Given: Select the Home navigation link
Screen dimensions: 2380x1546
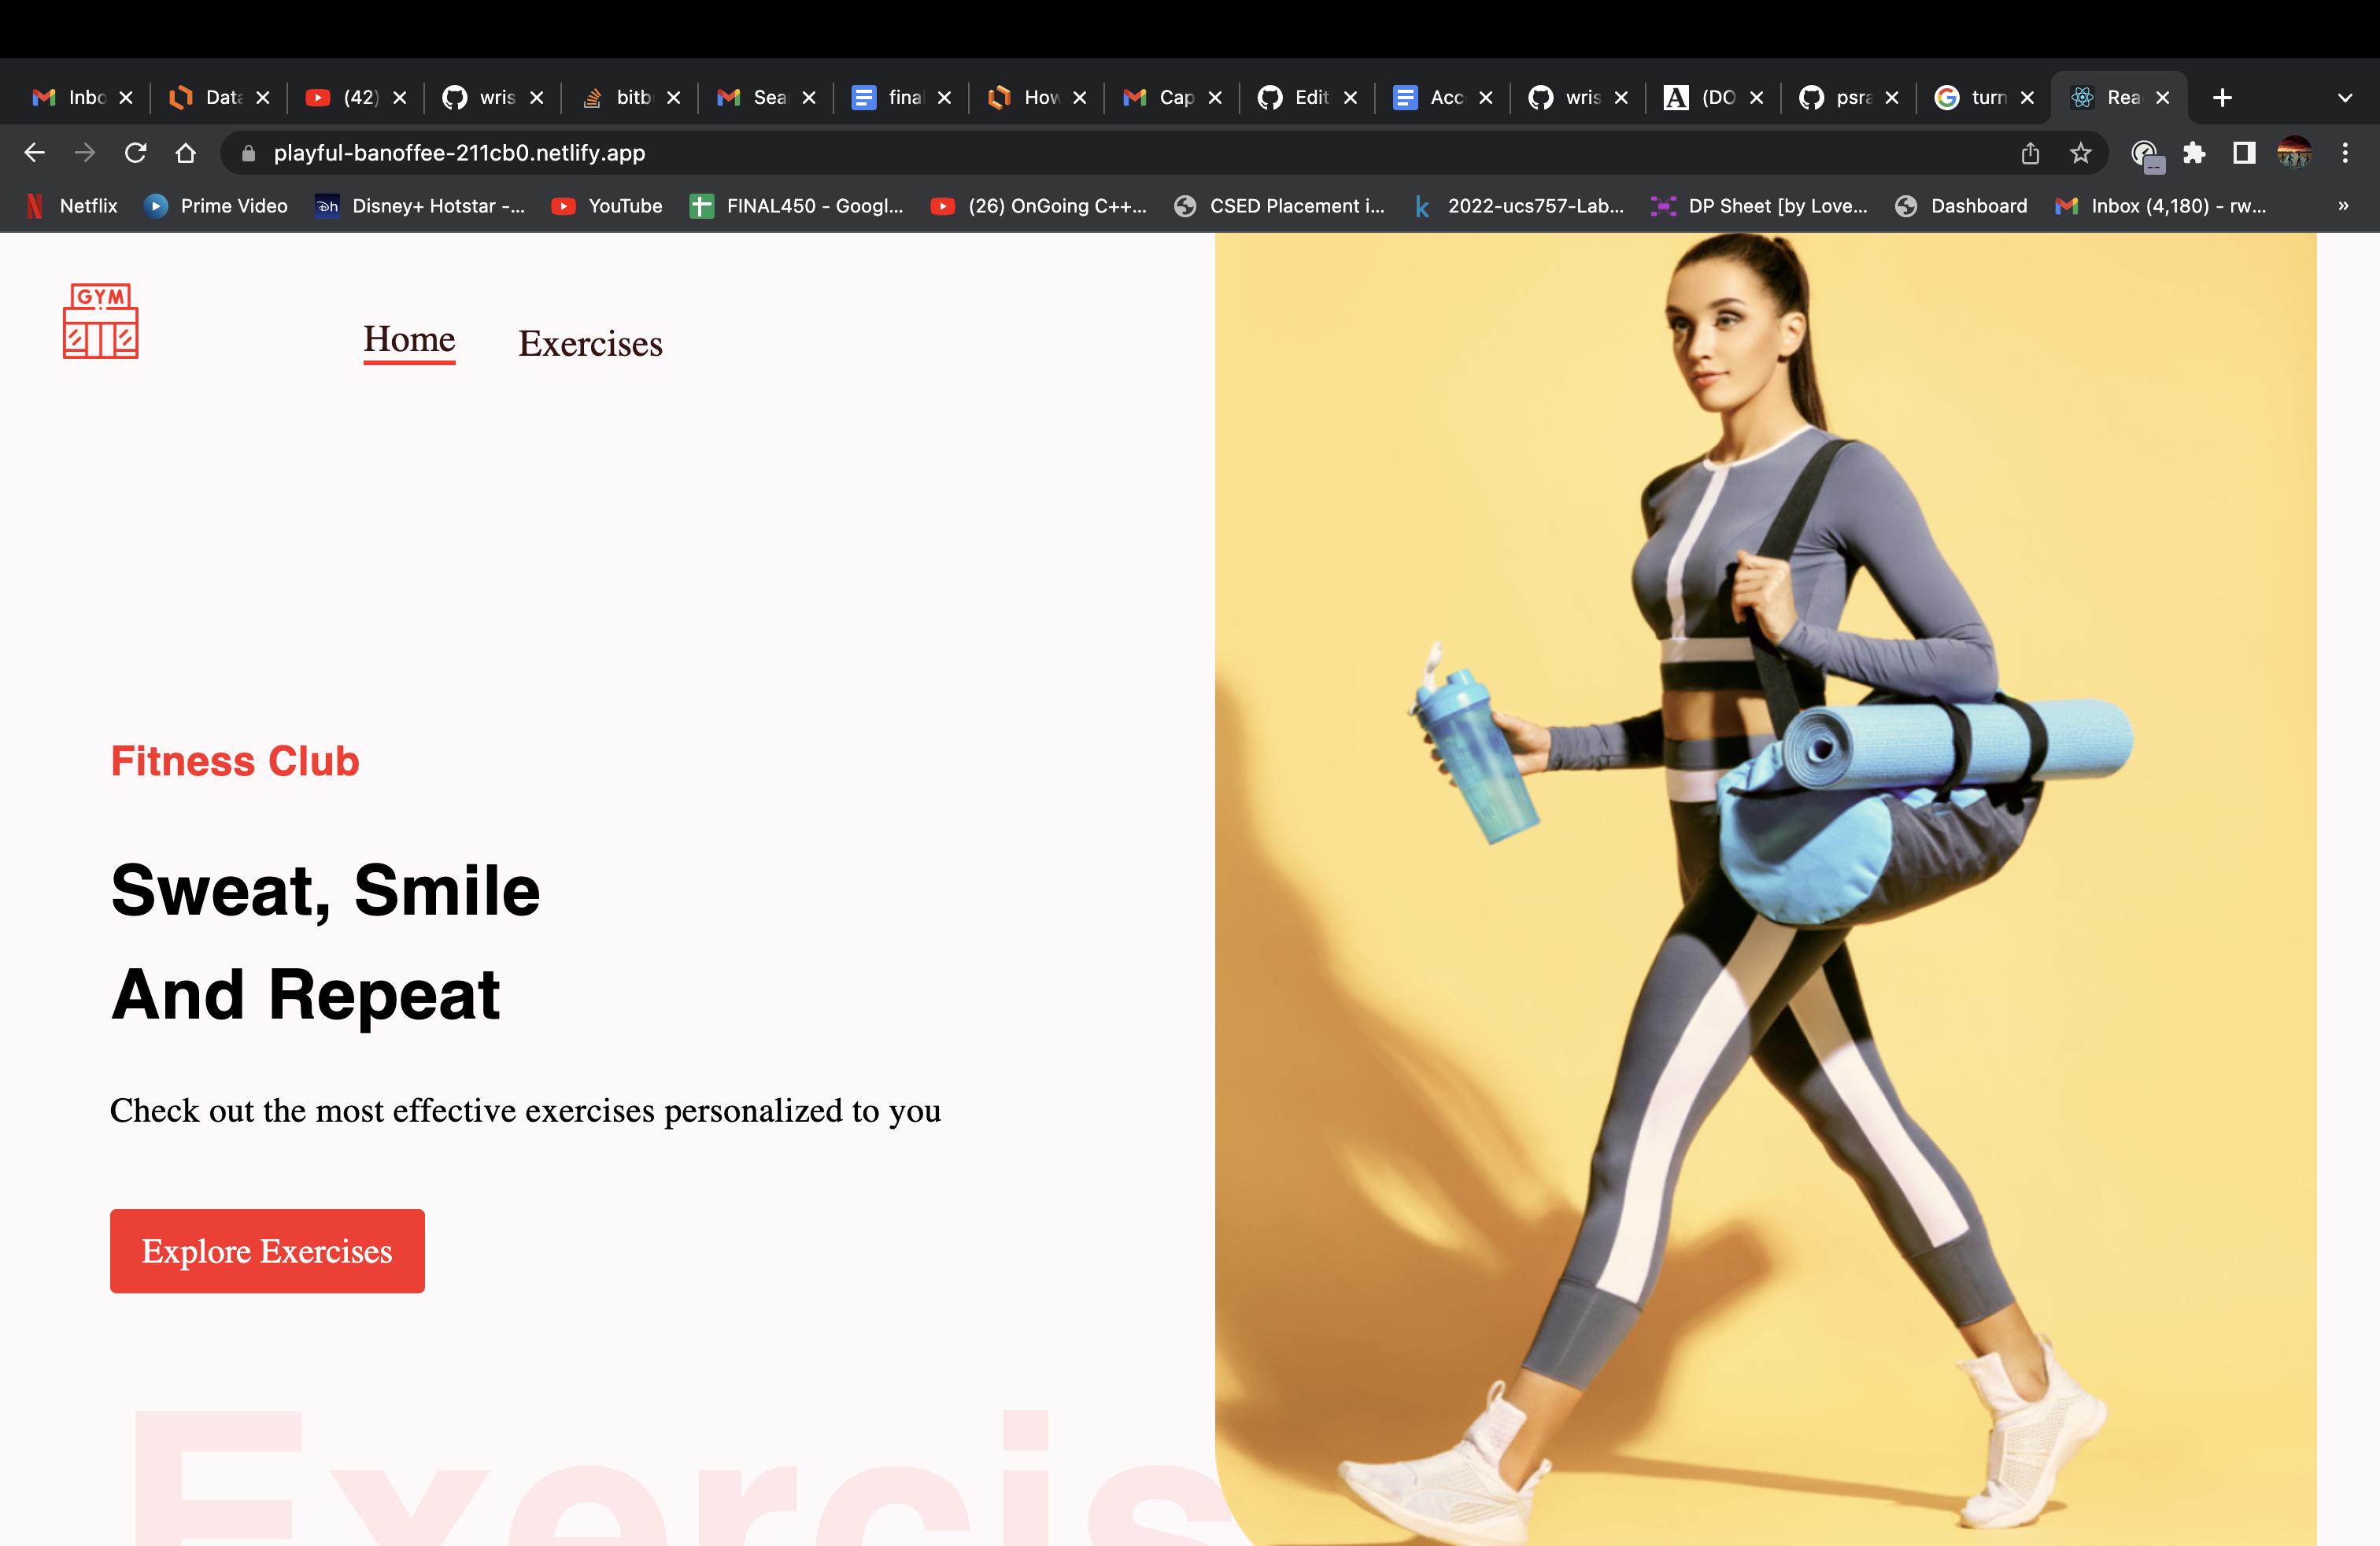Looking at the screenshot, I should click(409, 341).
